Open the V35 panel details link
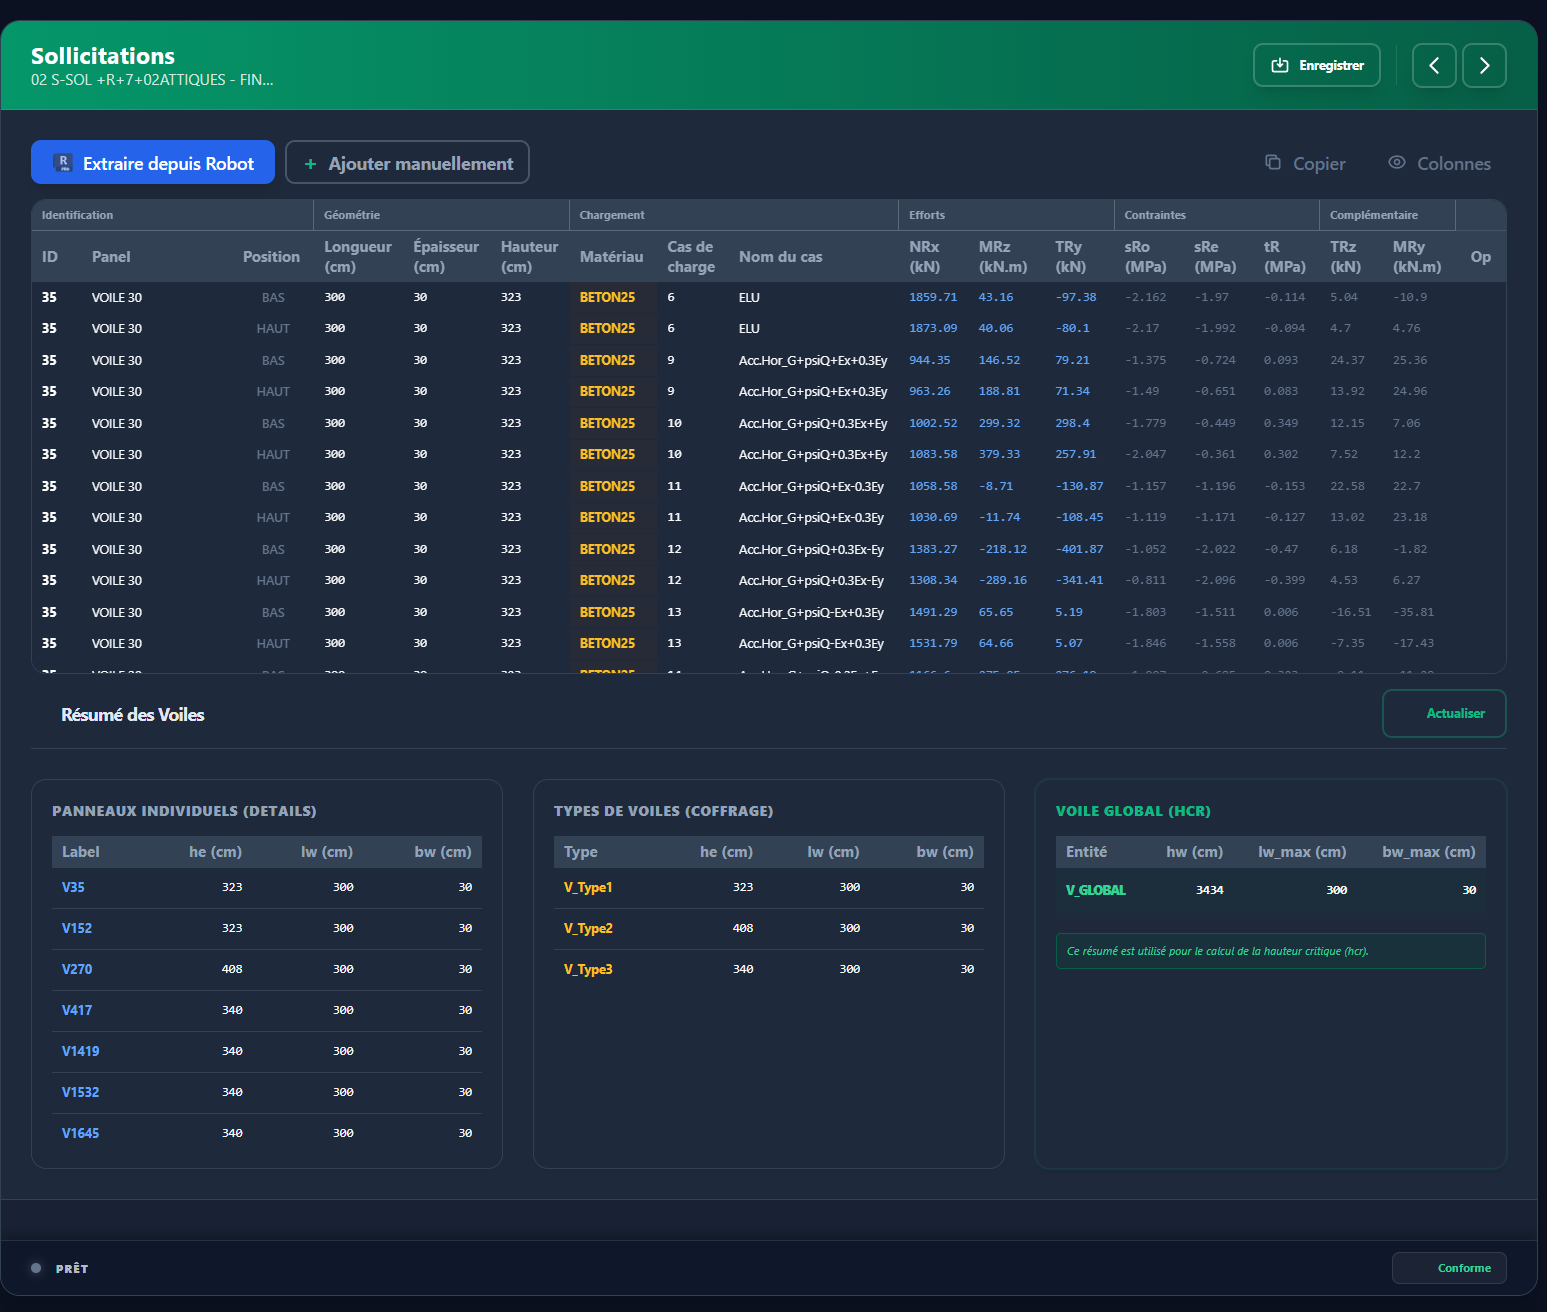The height and width of the screenshot is (1312, 1547). tap(74, 887)
